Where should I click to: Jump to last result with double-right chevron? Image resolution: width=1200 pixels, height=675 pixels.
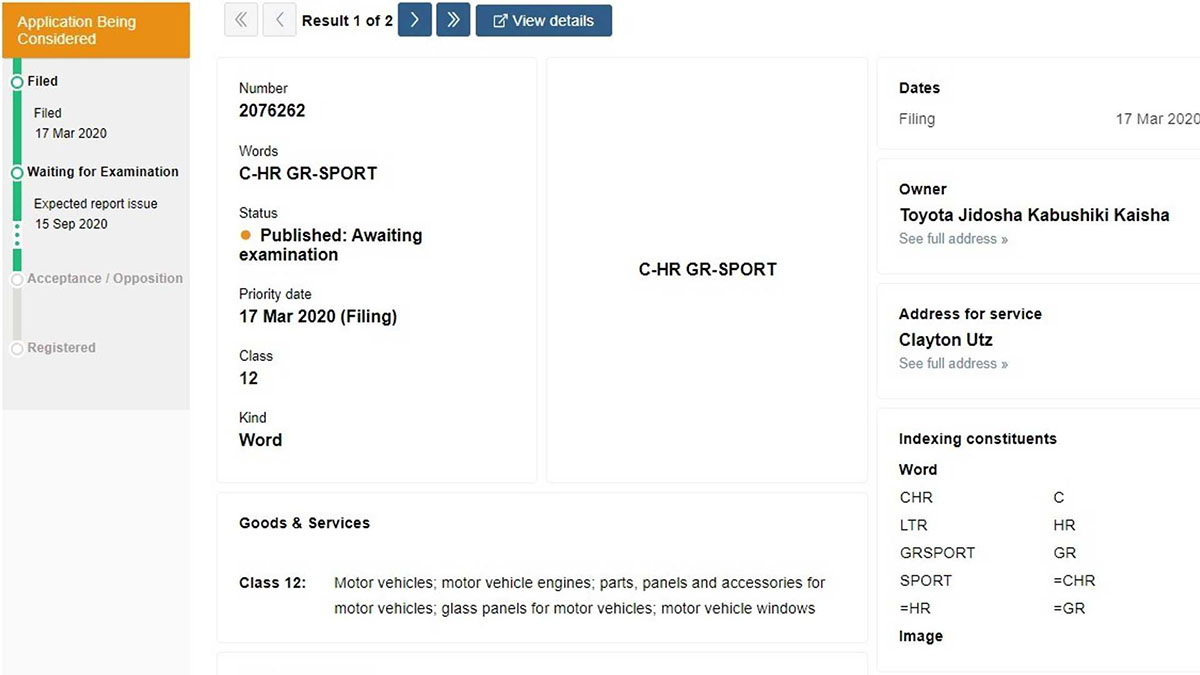click(x=453, y=20)
